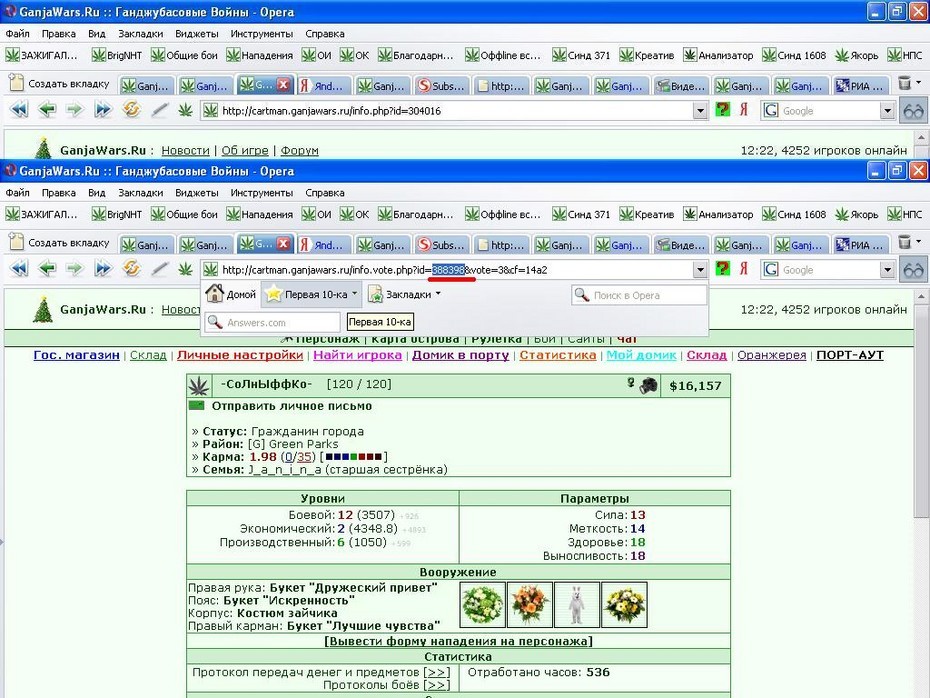The width and height of the screenshot is (930, 698).
Task: Click the Google search field in back window
Action: point(829,111)
